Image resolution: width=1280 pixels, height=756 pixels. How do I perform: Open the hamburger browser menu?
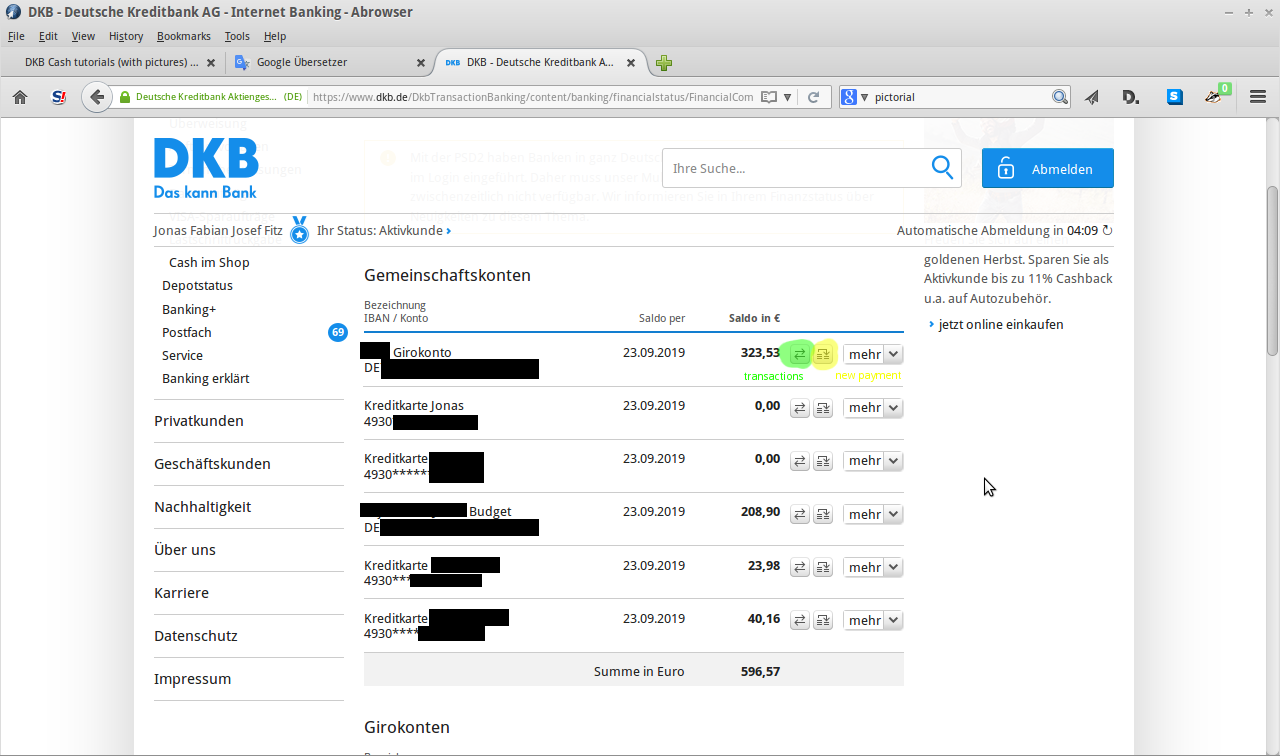pyautogui.click(x=1258, y=97)
